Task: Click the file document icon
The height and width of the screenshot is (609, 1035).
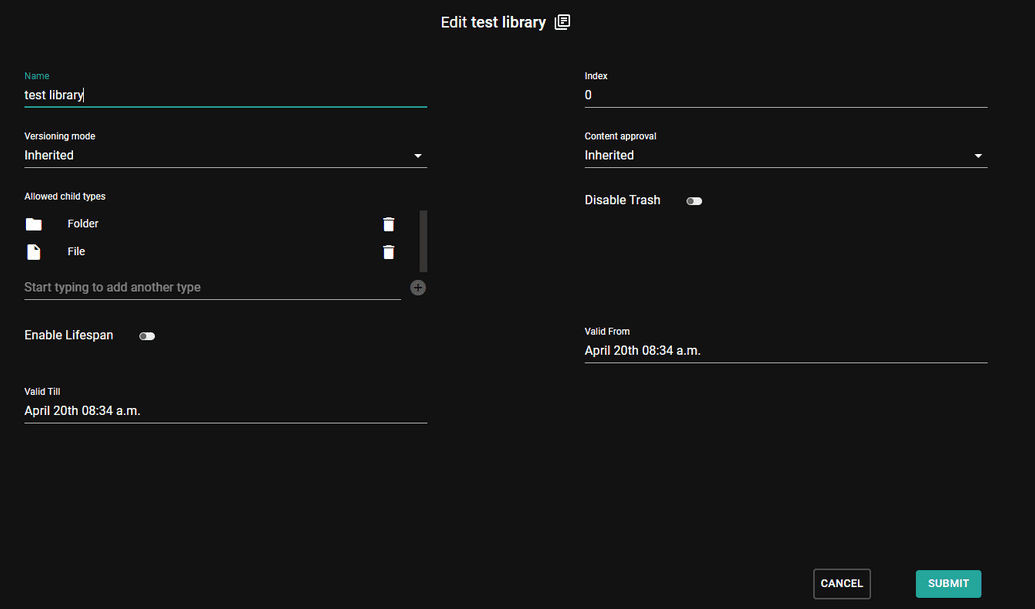Action: coord(34,252)
